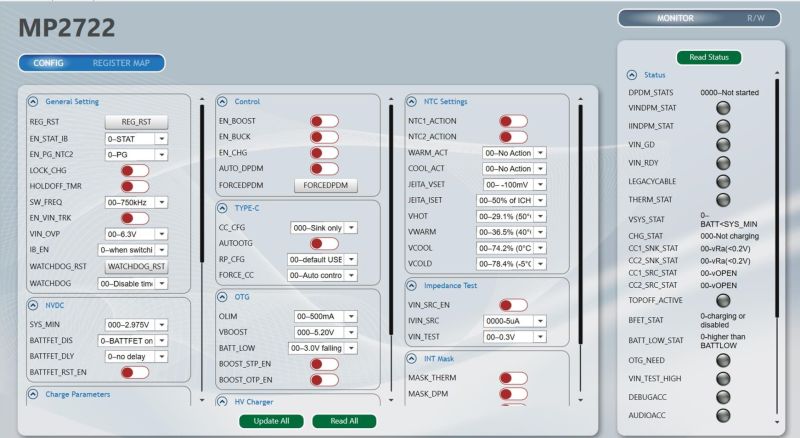Open the BATTFET_DIS dropdown
Screen dimensions: 800x438
(x=132, y=340)
